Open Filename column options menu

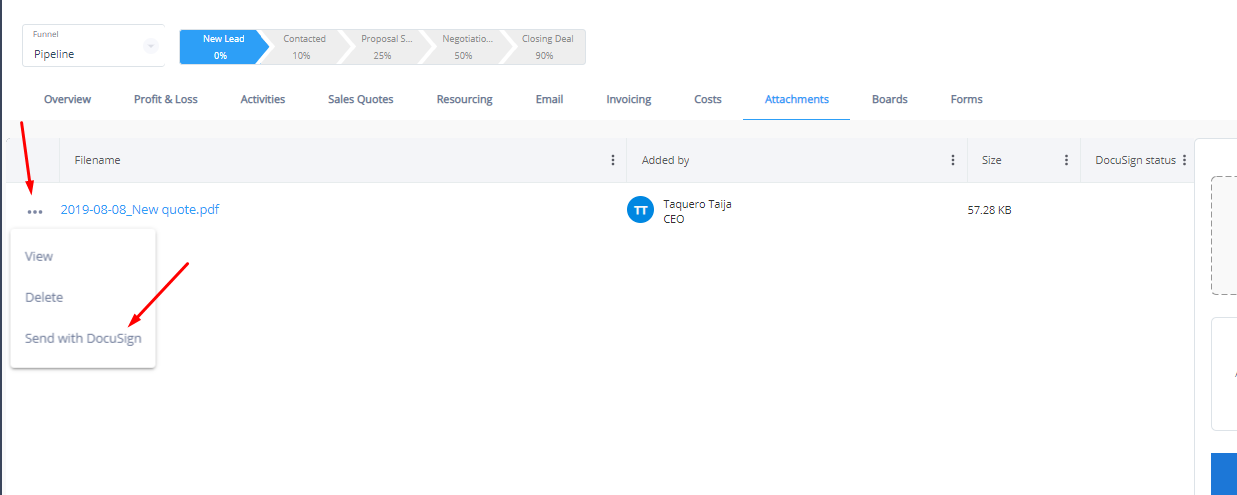click(x=613, y=160)
